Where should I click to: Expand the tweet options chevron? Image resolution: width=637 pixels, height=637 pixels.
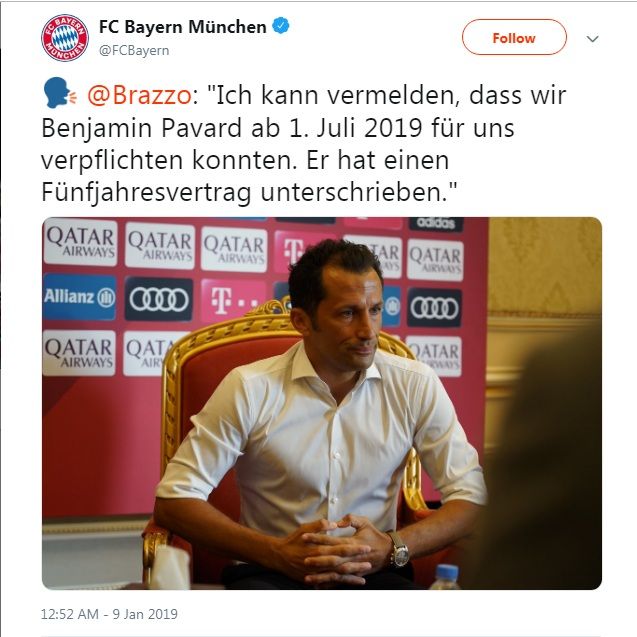(x=592, y=39)
